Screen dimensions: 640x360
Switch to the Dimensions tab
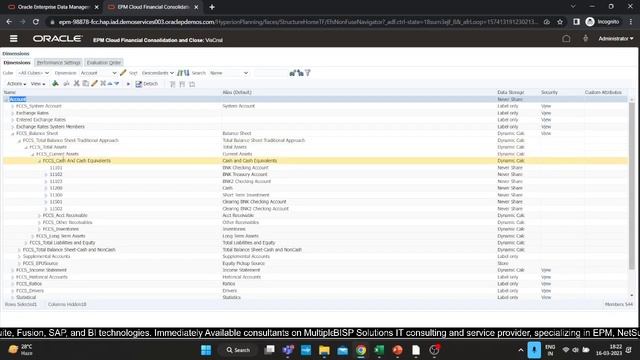click(17, 62)
